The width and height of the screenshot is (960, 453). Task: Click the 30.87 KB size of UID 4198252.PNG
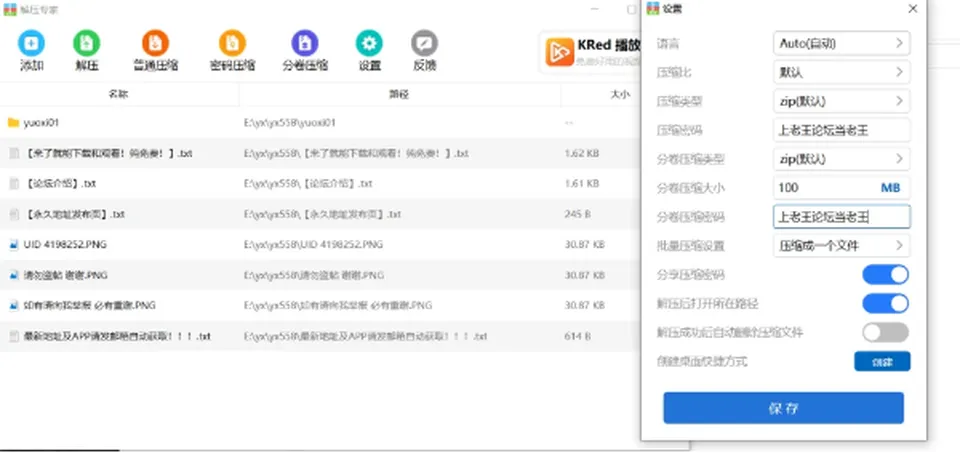(585, 245)
